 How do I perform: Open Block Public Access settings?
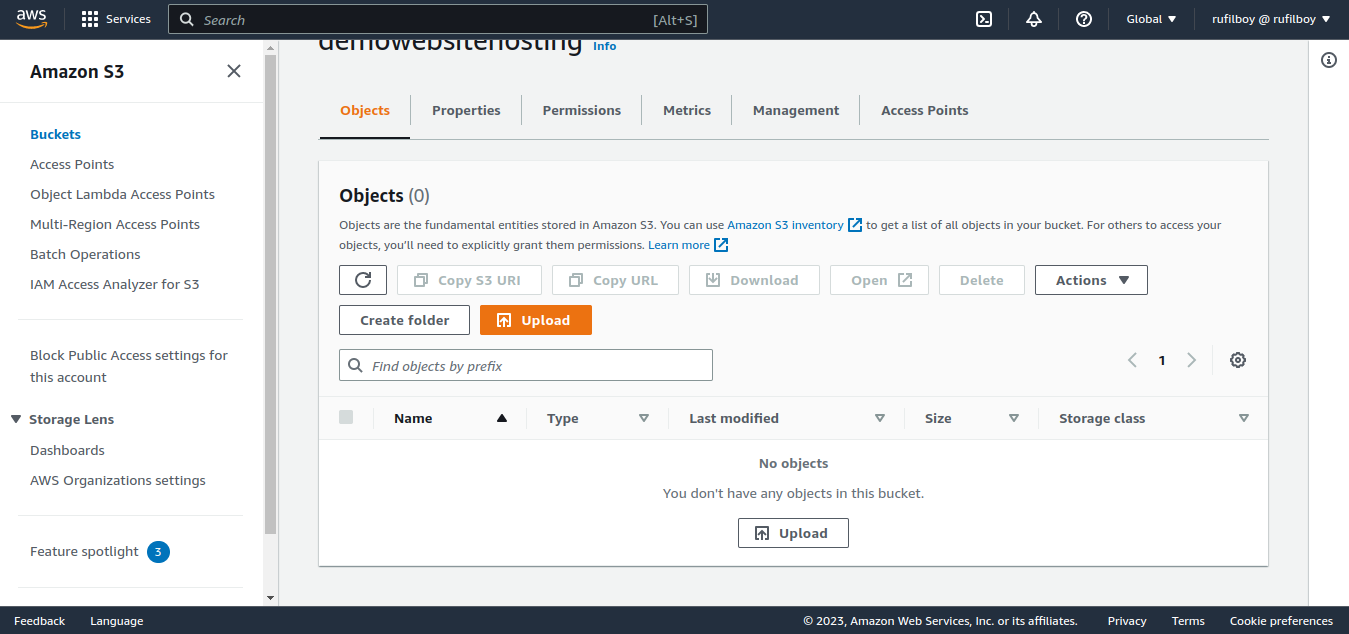coord(129,366)
